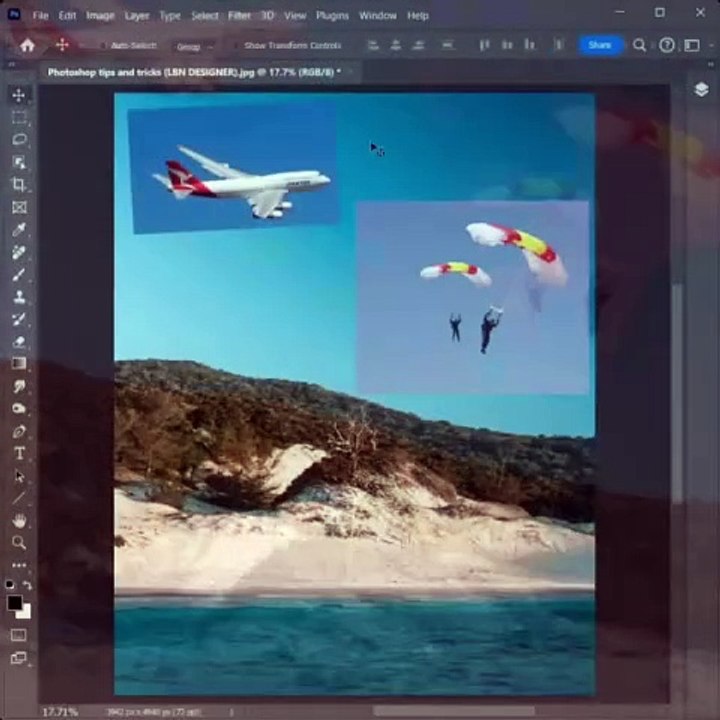The width and height of the screenshot is (720, 720).
Task: Open the Layers panel icon
Action: point(701,89)
